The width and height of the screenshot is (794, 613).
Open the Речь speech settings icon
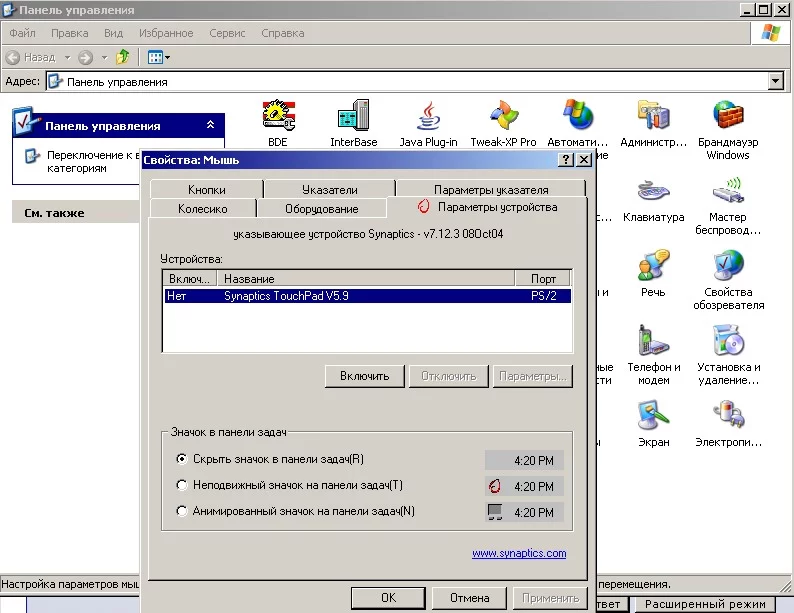pos(653,273)
